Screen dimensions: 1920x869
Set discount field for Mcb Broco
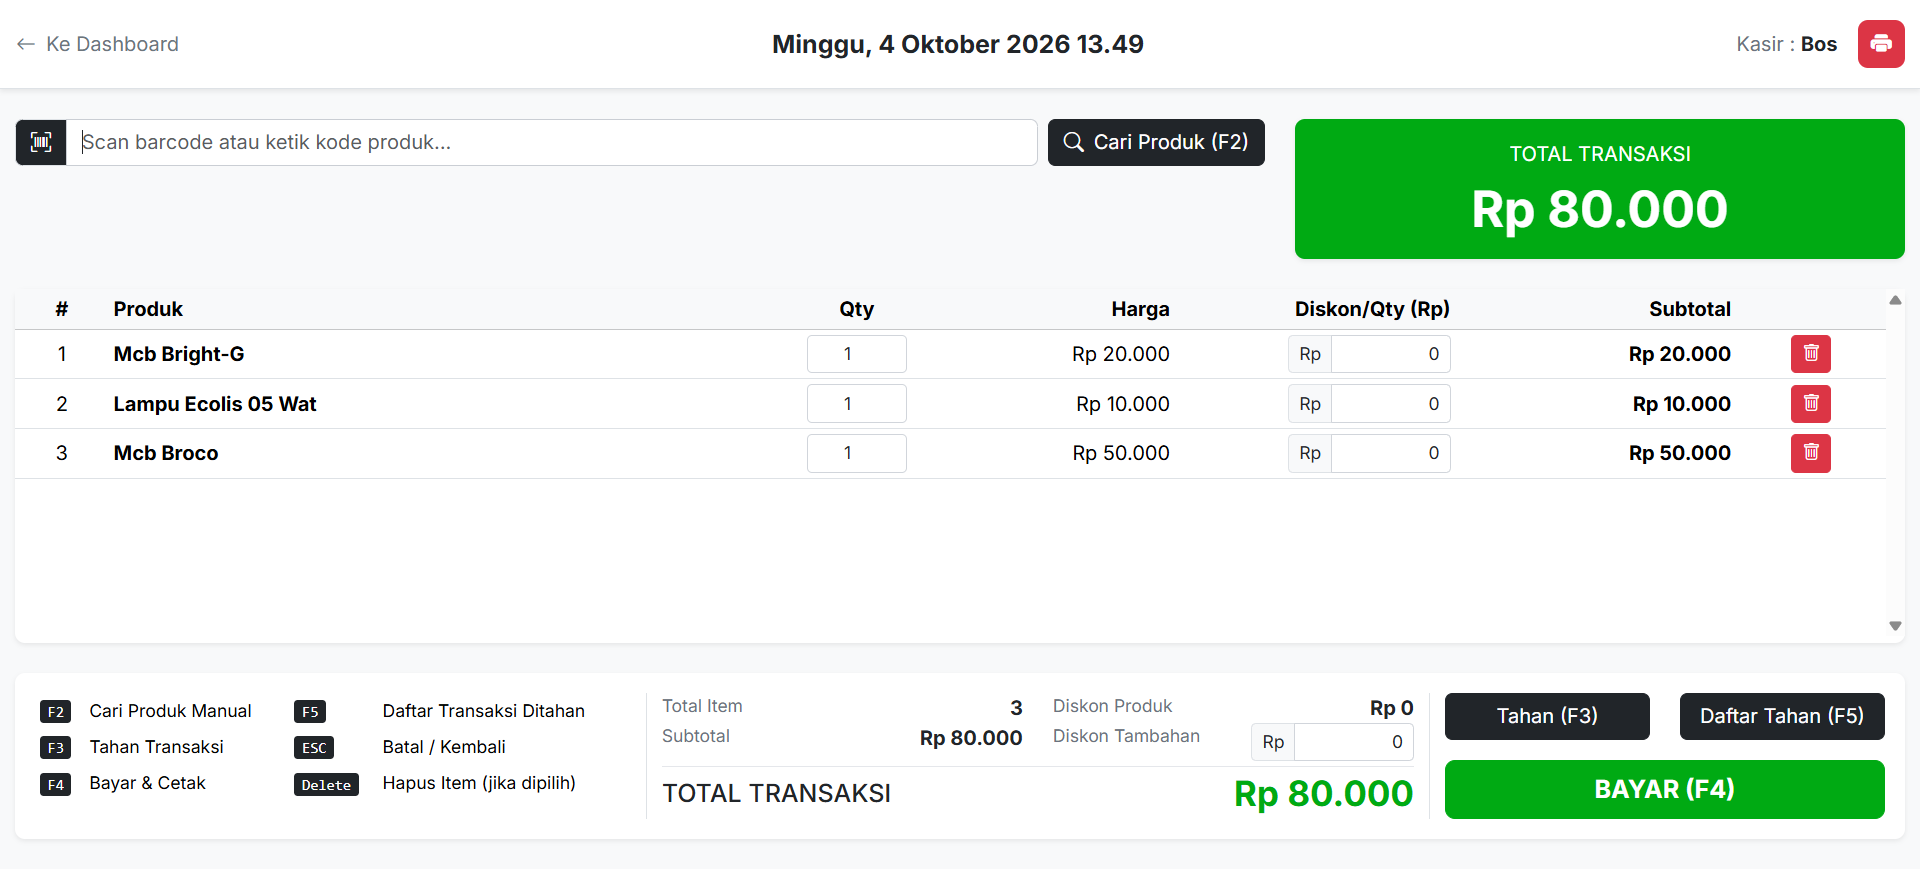pos(1390,453)
